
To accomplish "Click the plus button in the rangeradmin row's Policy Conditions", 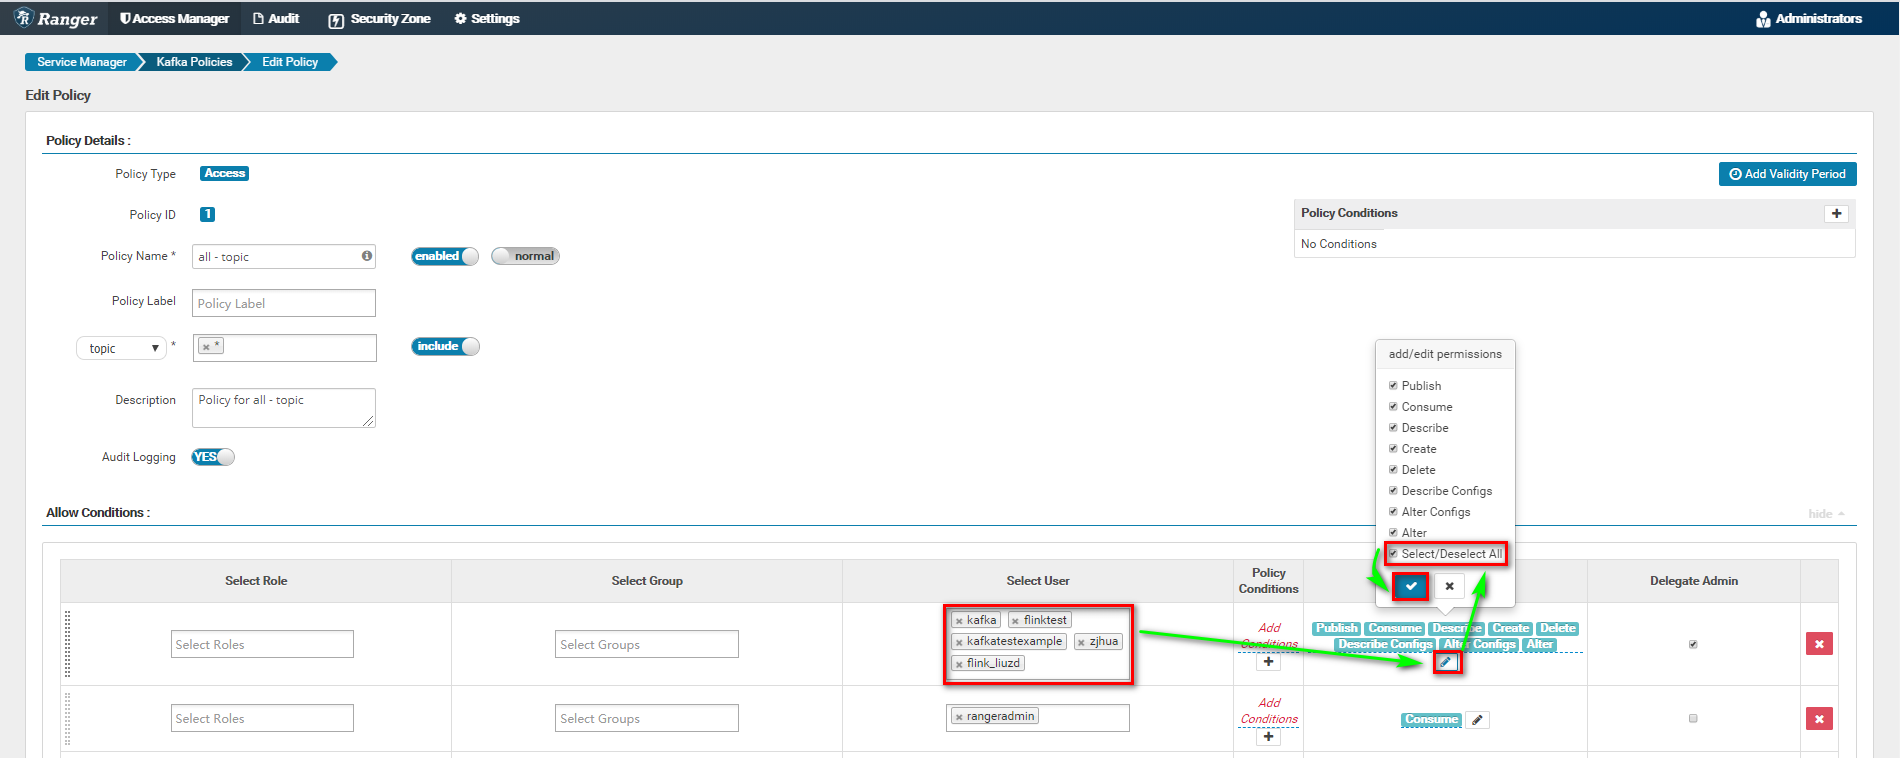I will coord(1268,737).
